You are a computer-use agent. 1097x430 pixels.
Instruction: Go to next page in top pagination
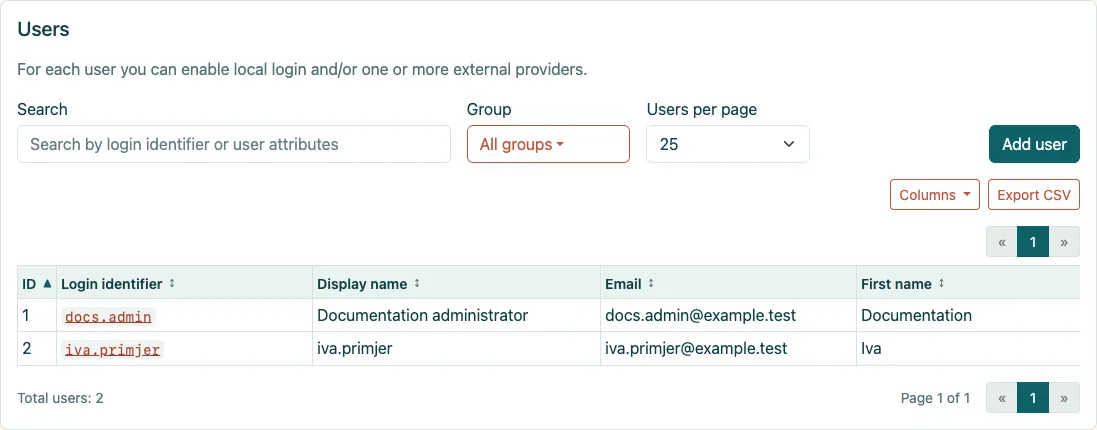point(1064,242)
